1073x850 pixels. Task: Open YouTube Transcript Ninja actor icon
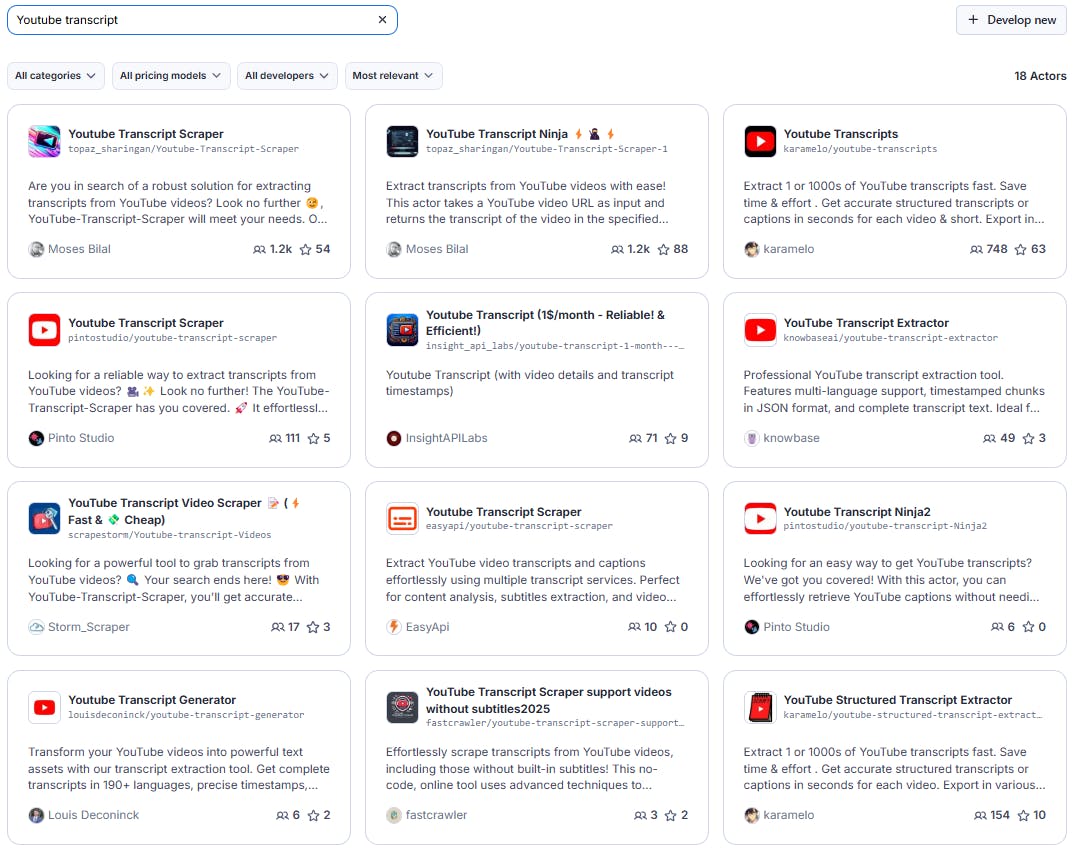pos(402,142)
